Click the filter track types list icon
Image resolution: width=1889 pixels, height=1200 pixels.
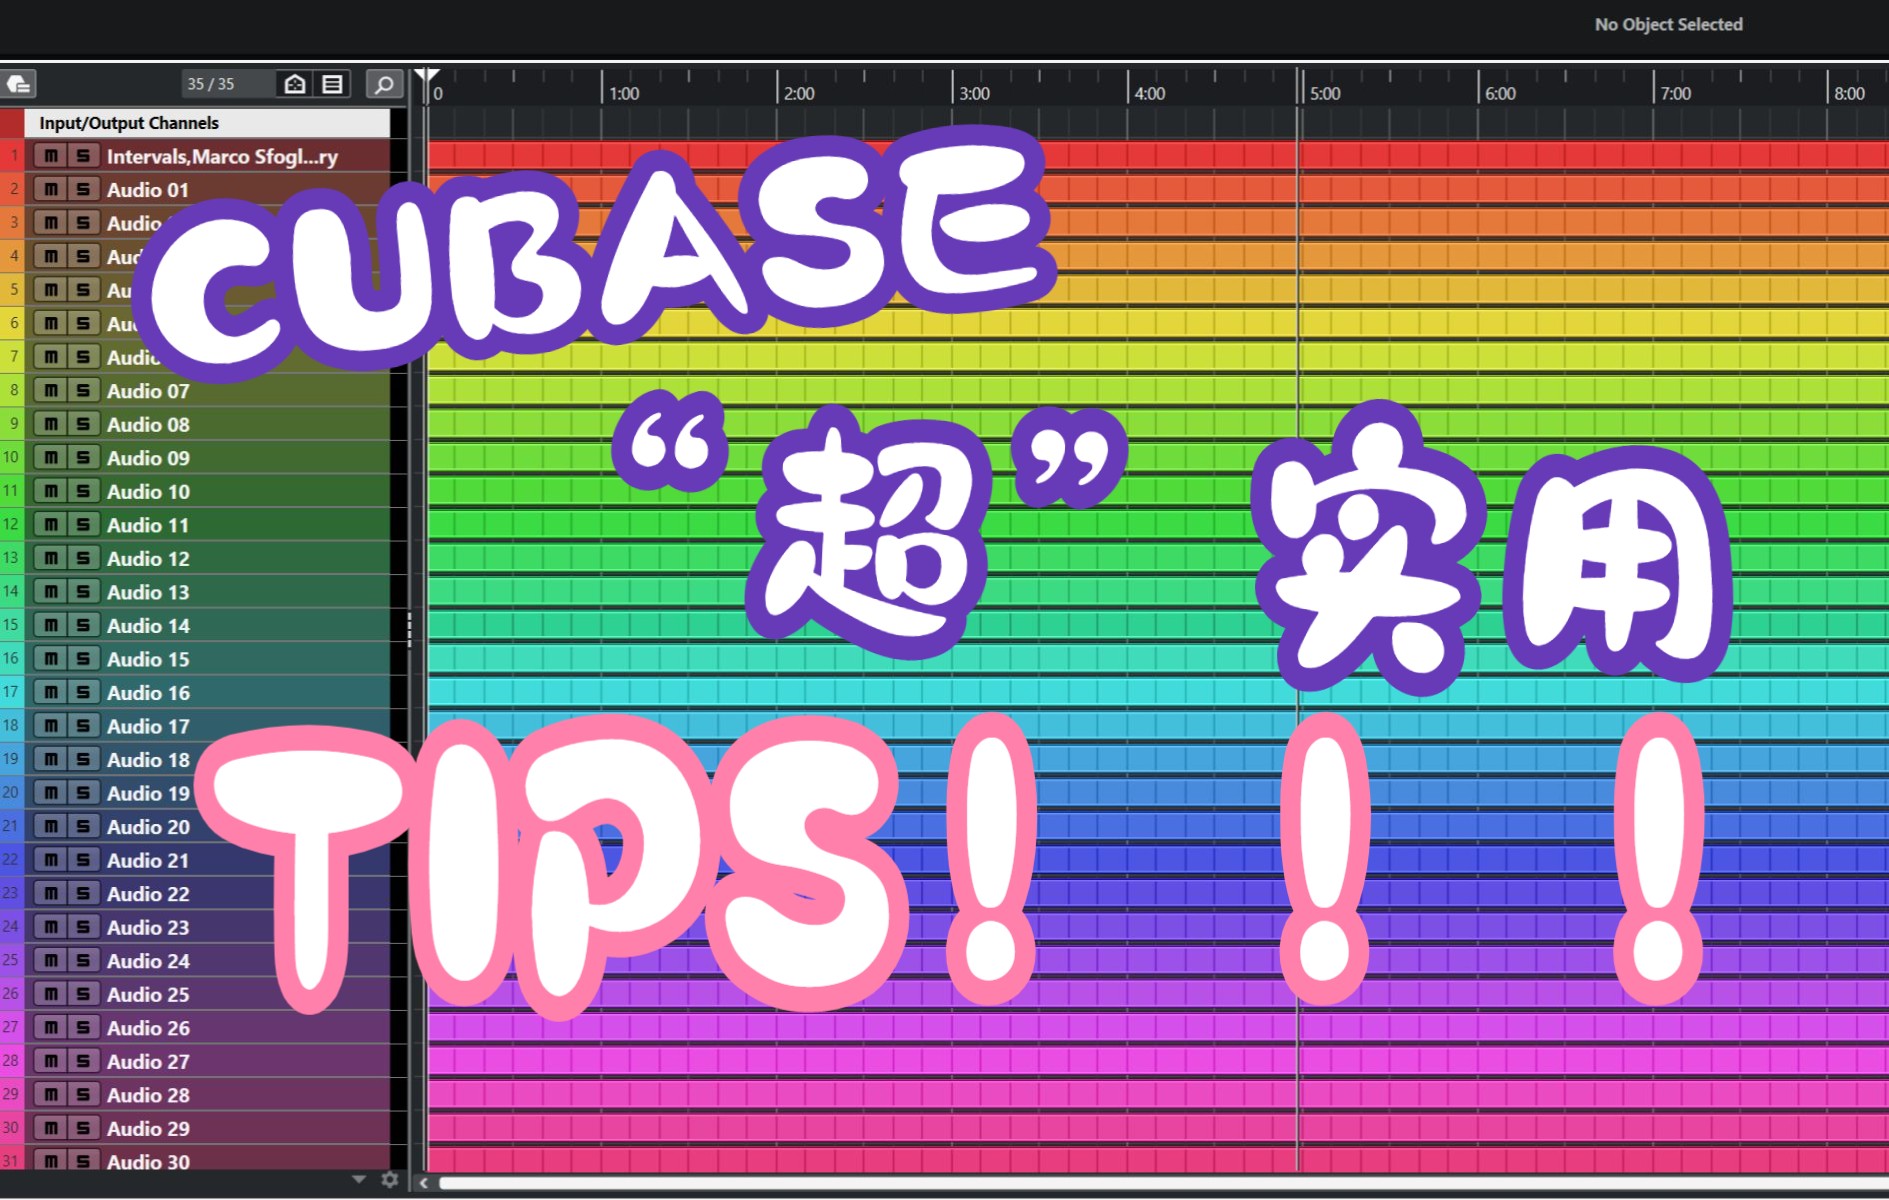333,84
